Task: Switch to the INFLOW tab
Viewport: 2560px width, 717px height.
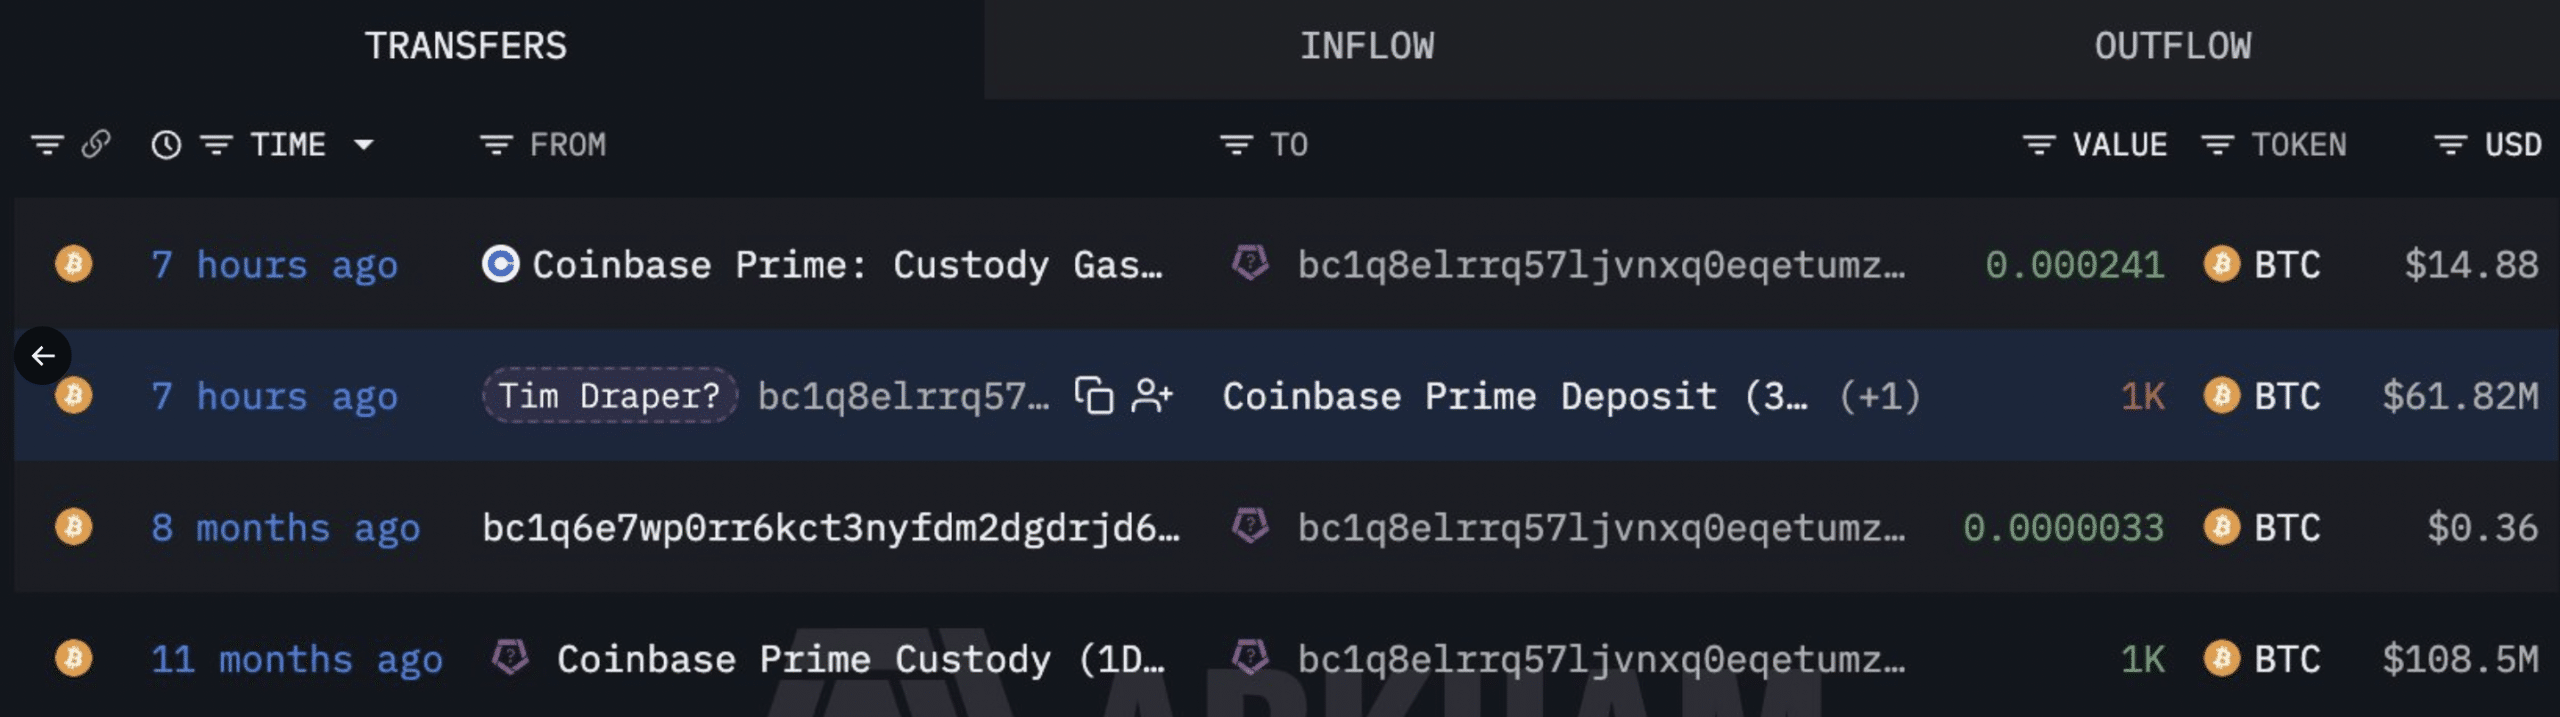Action: tap(1367, 46)
